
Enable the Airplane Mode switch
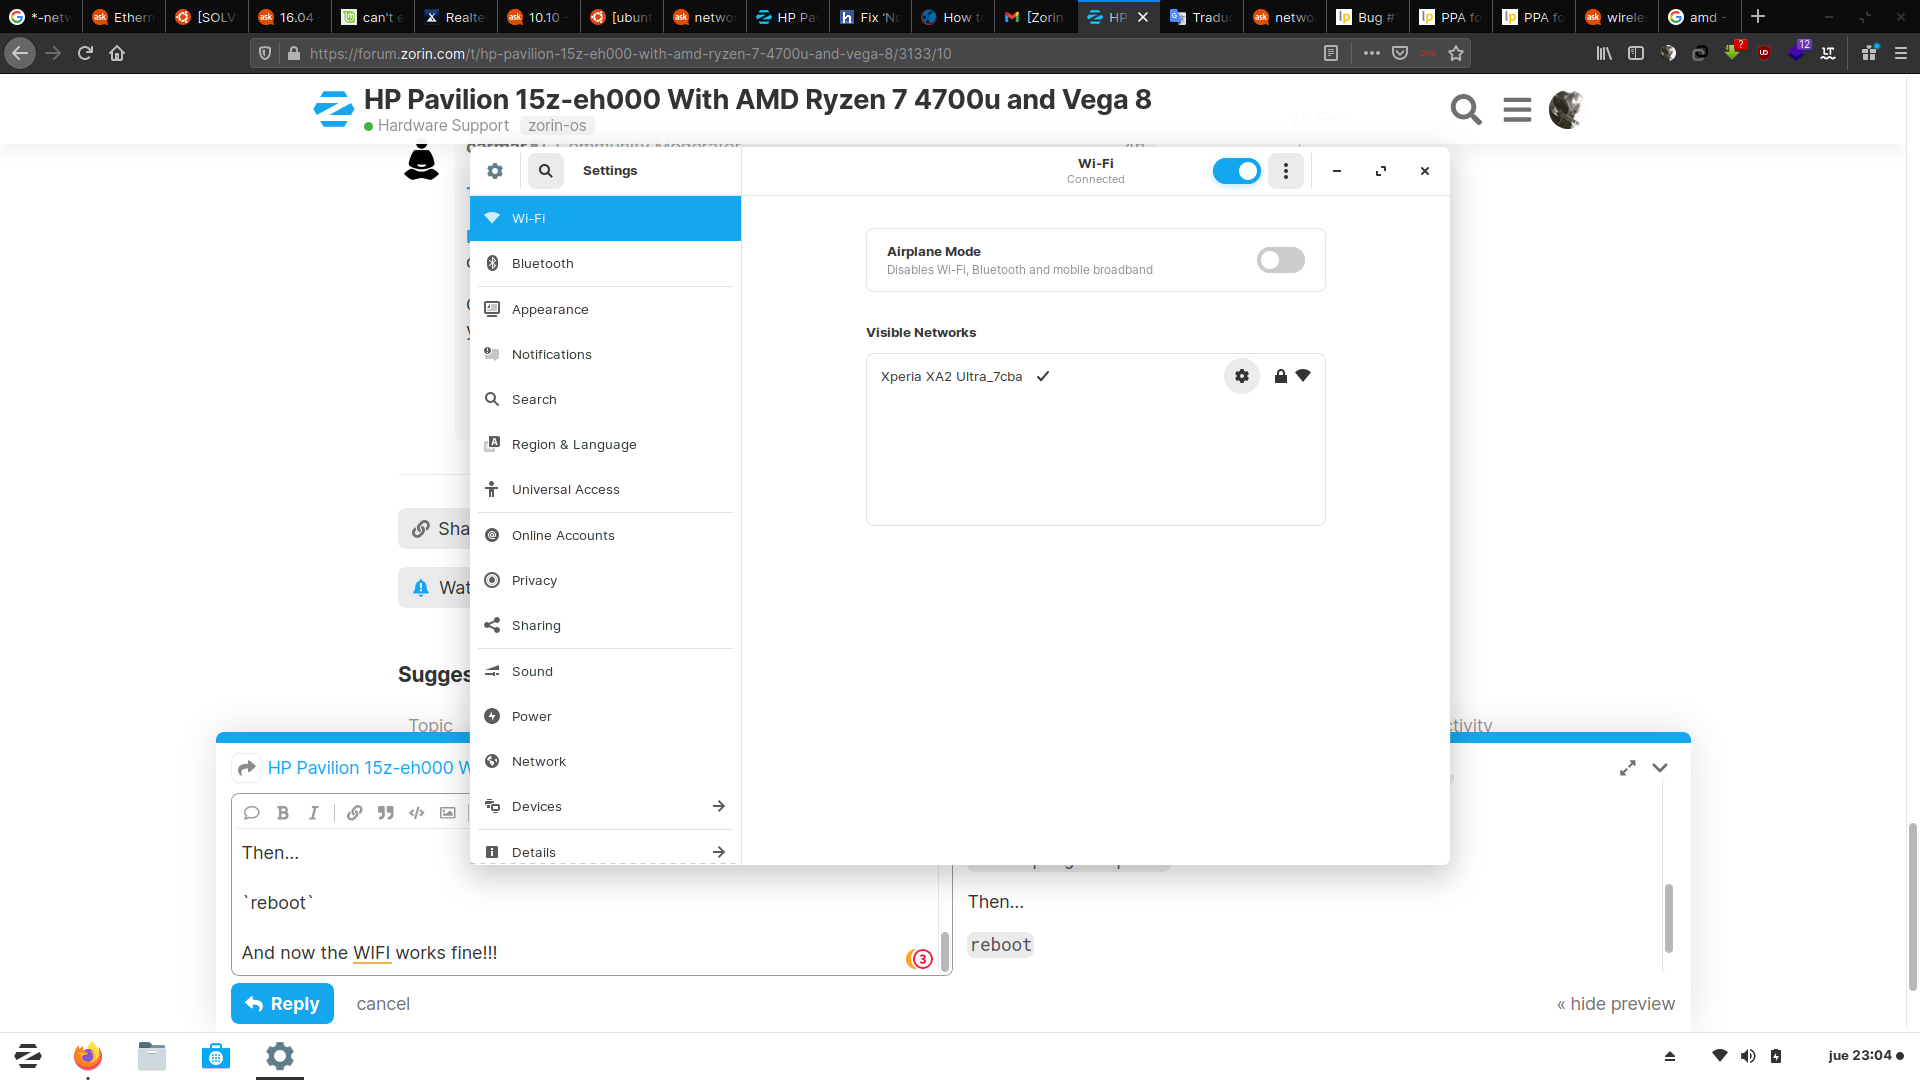(1280, 260)
